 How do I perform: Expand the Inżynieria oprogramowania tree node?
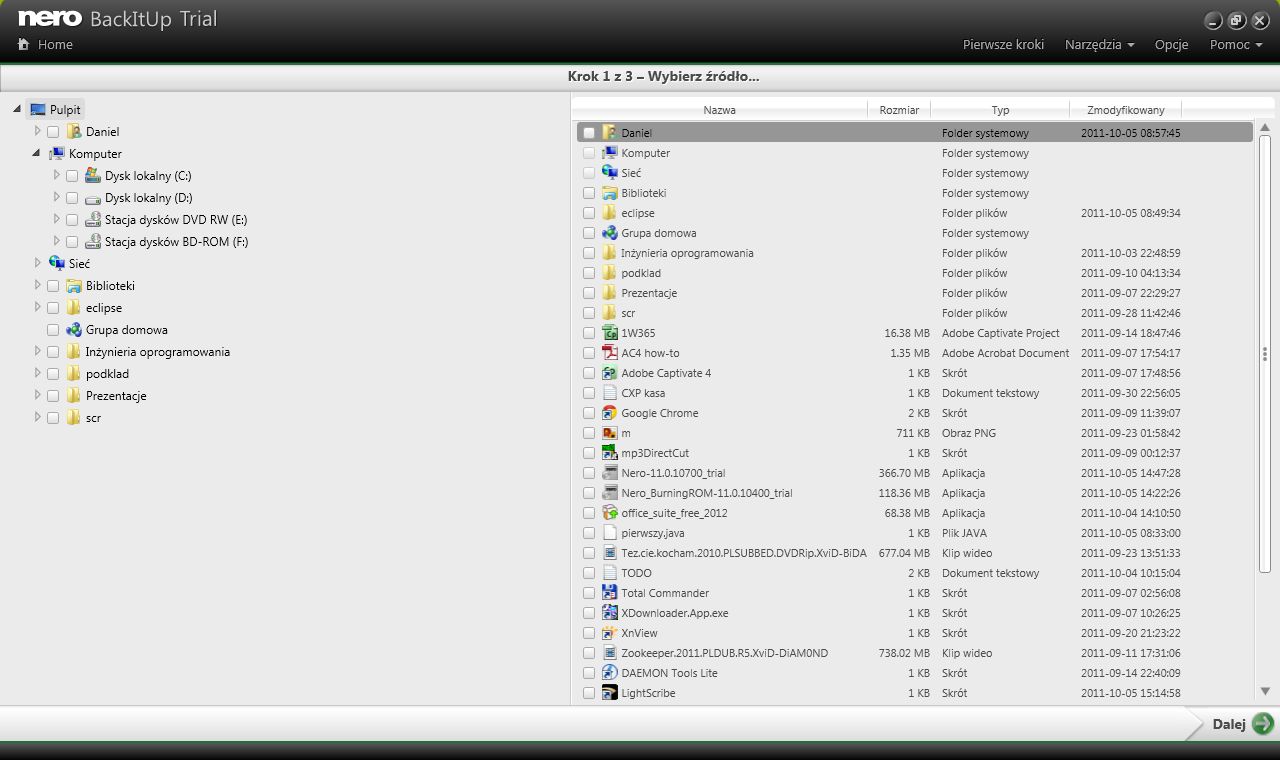(x=37, y=351)
